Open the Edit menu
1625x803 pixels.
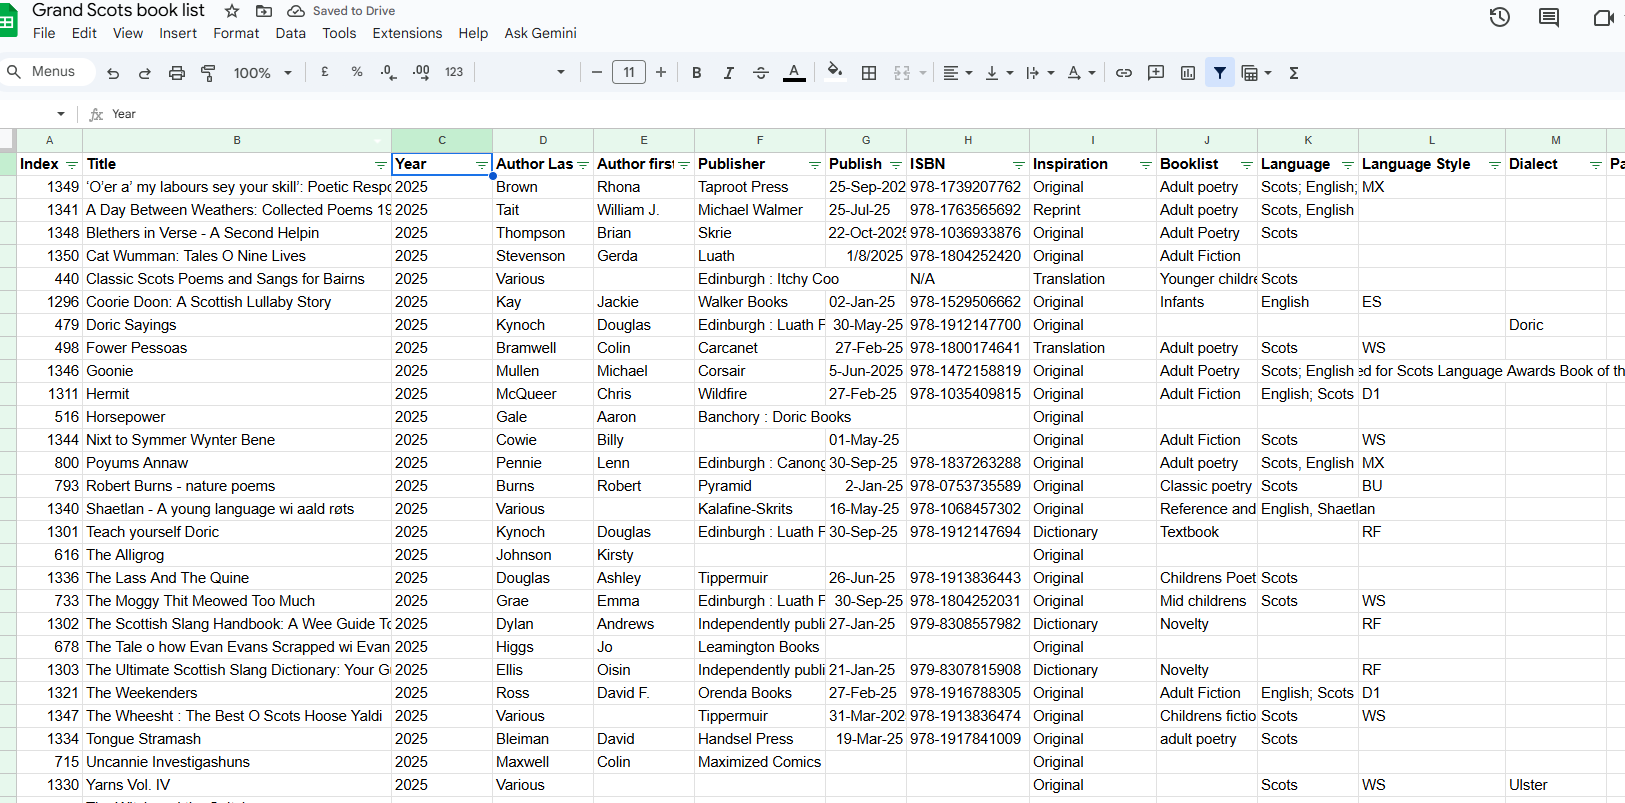84,33
